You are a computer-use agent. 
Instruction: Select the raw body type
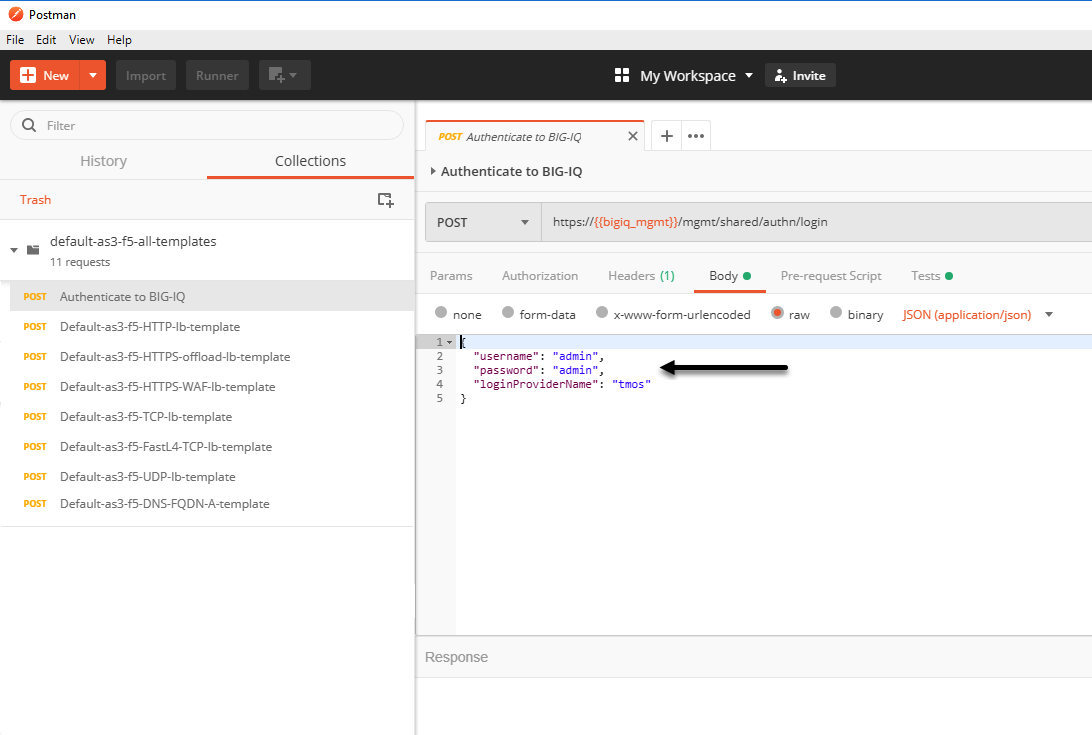tap(777, 313)
